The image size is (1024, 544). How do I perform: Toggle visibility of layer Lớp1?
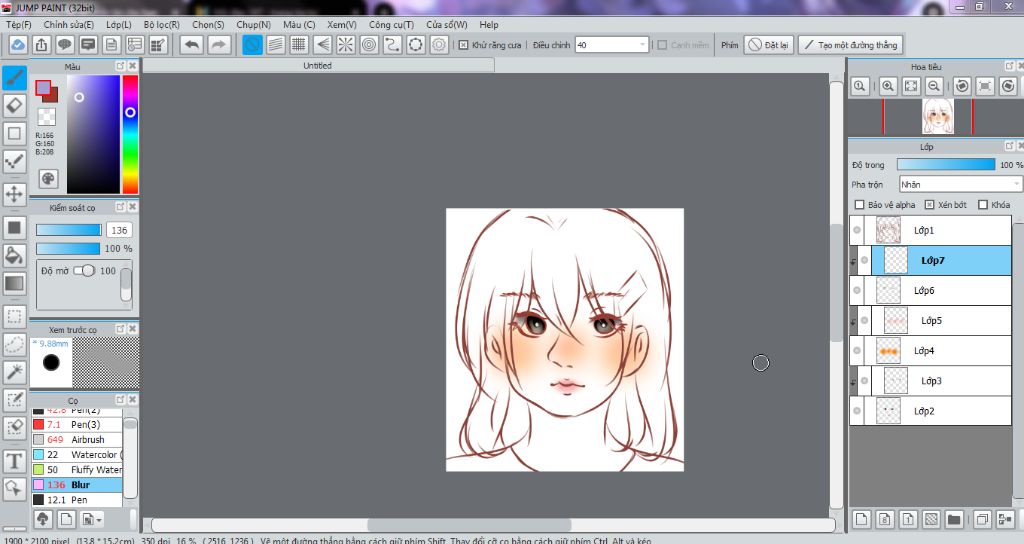(857, 230)
